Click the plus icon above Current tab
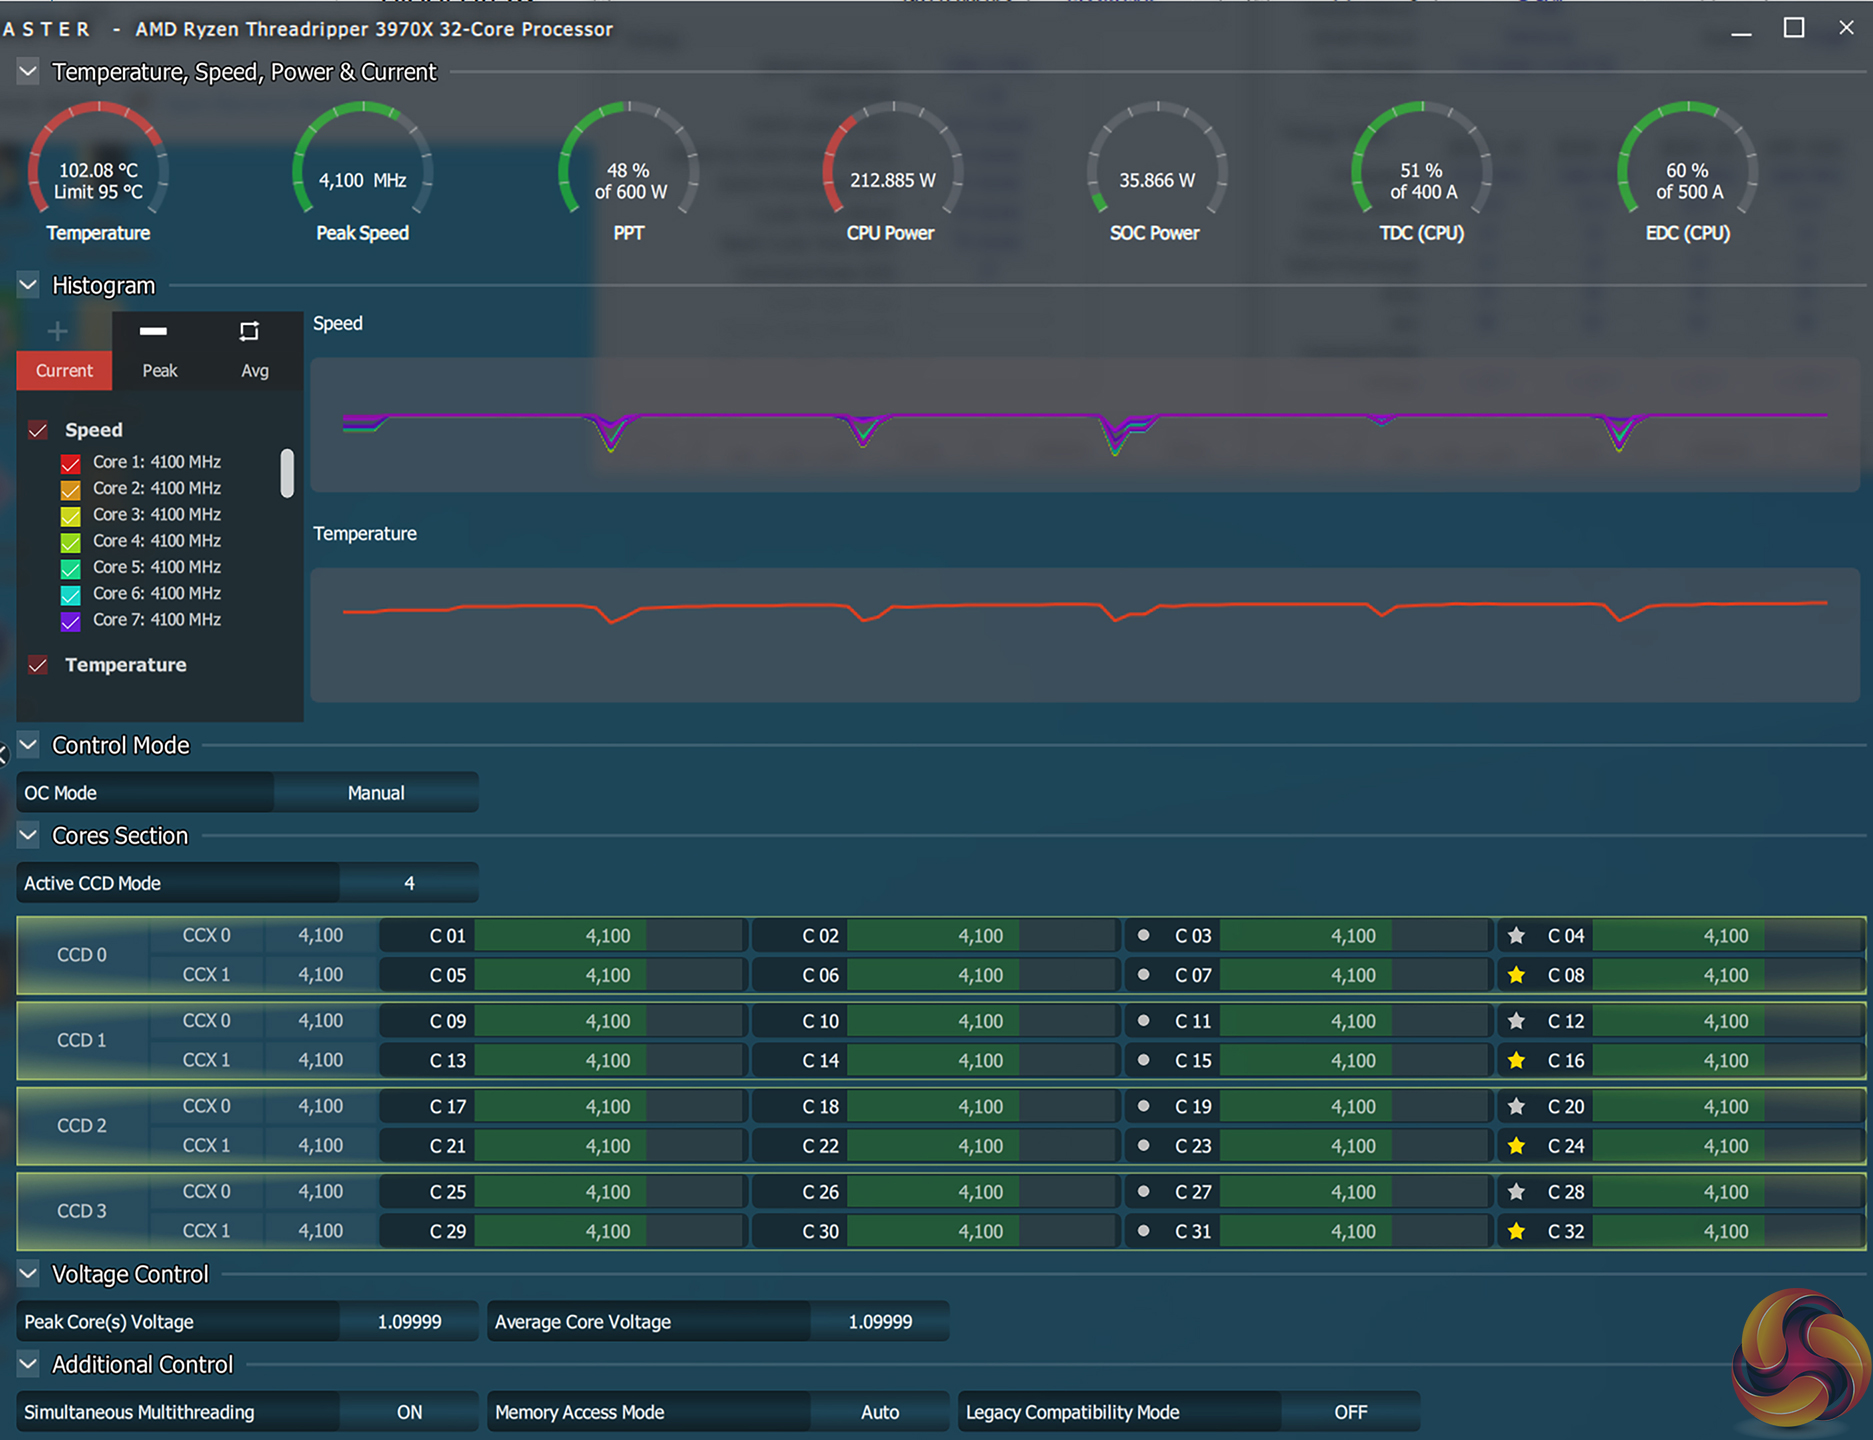The image size is (1873, 1440). tap(57, 331)
